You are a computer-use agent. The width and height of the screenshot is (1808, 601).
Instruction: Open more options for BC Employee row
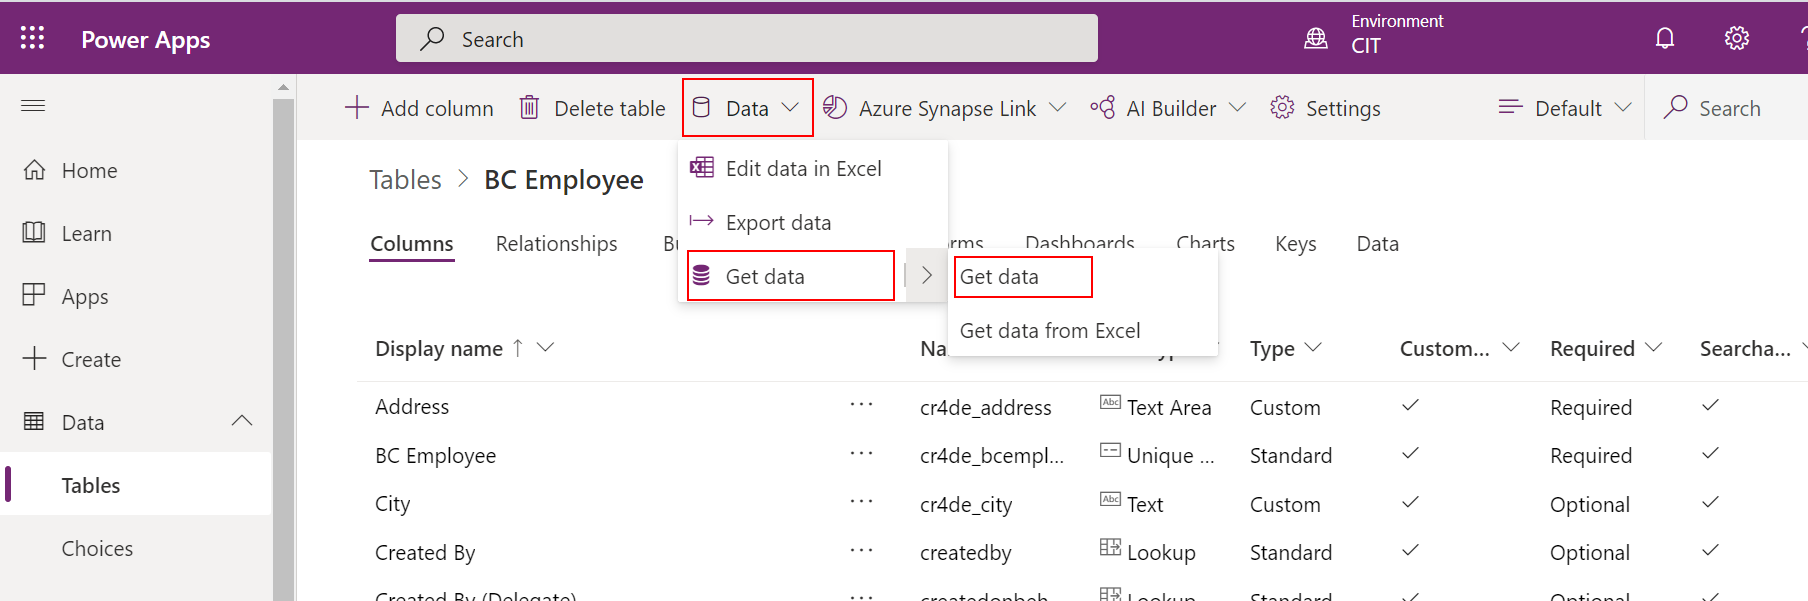[x=861, y=453]
